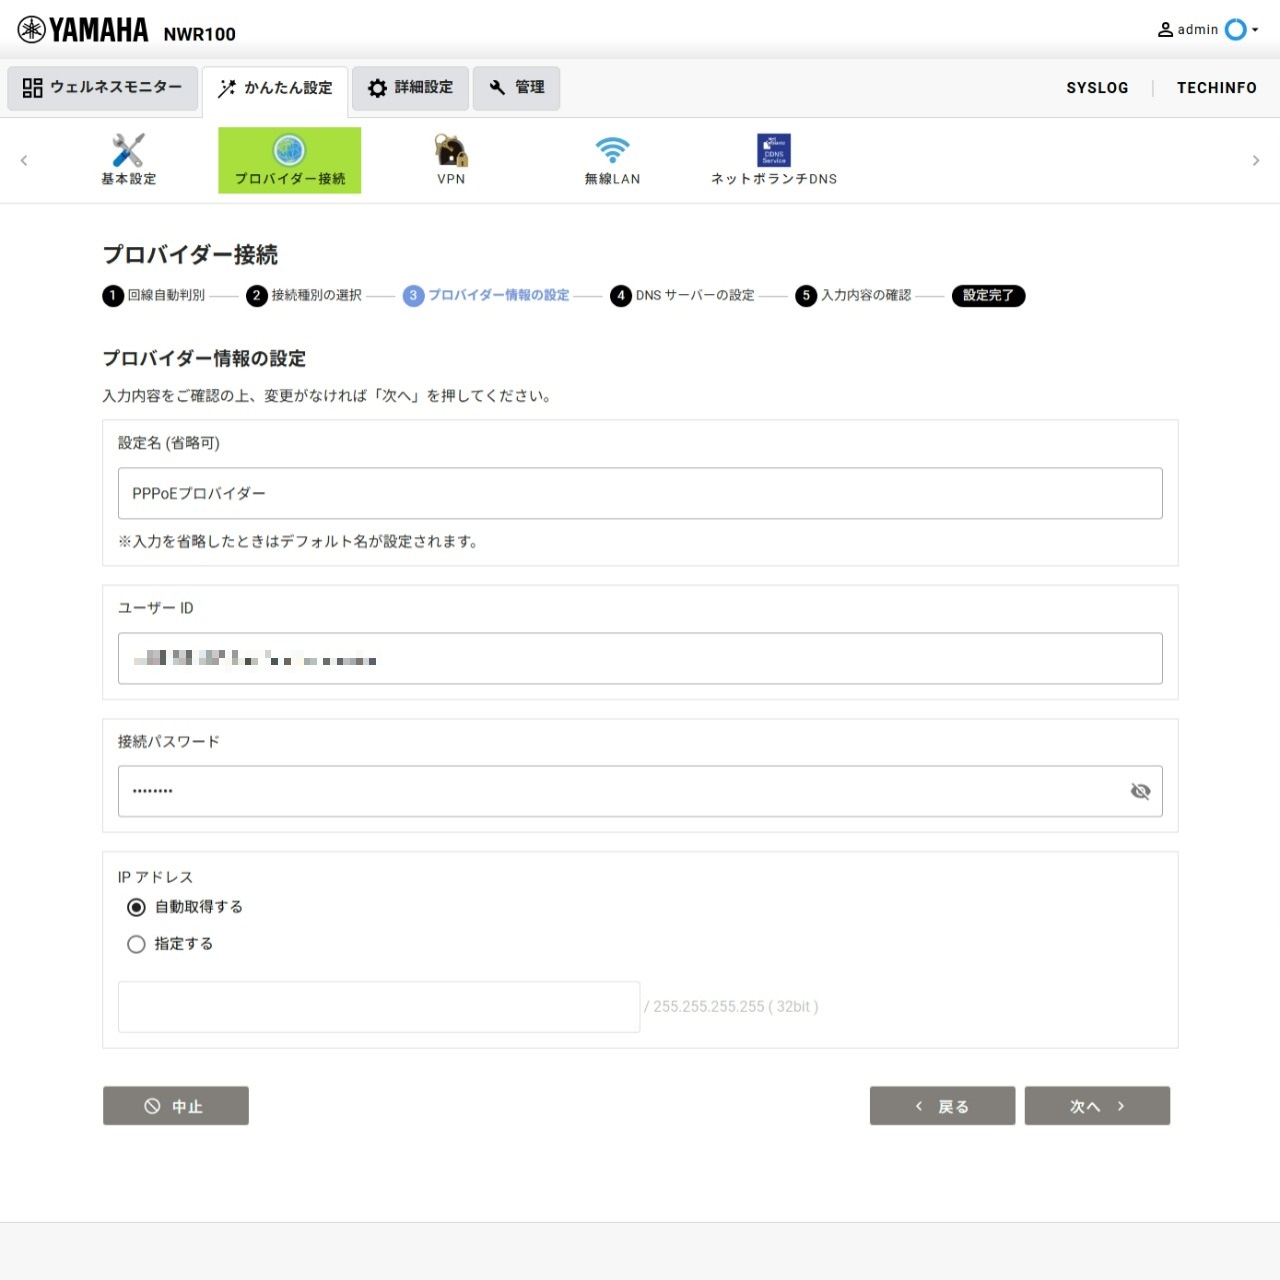Screen dimensions: 1280x1280
Task: Open the VPN icon
Action: (451, 151)
